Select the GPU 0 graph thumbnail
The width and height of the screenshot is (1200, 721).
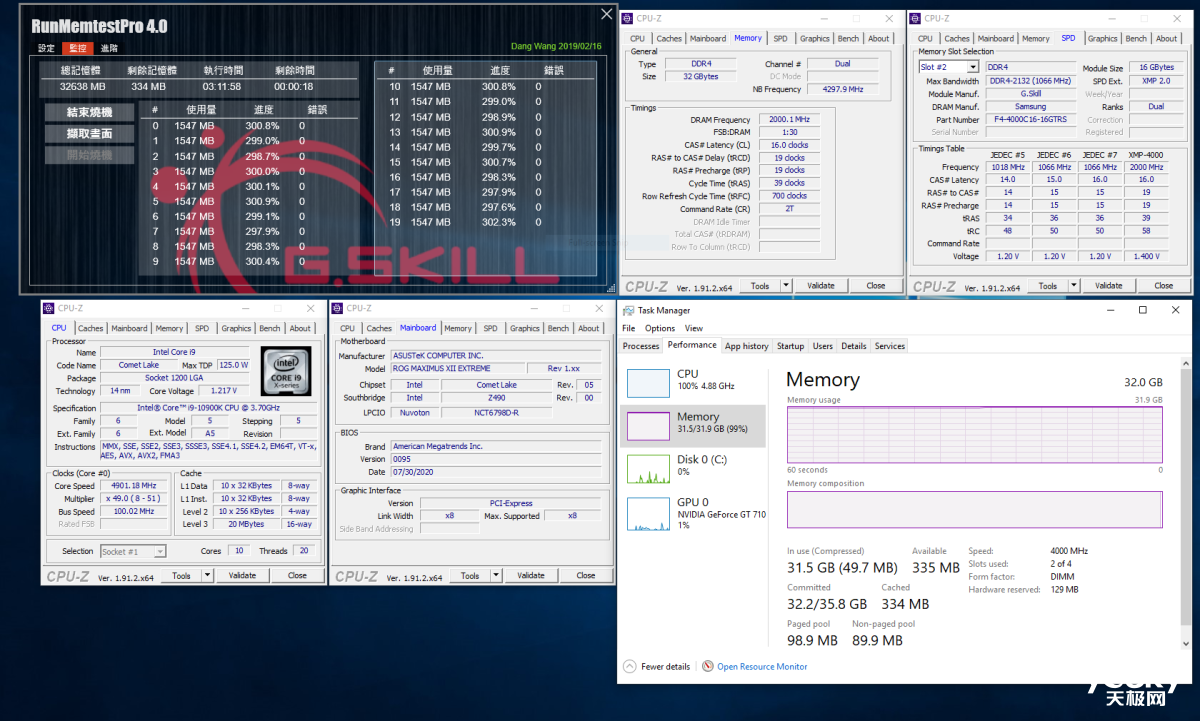(x=648, y=513)
